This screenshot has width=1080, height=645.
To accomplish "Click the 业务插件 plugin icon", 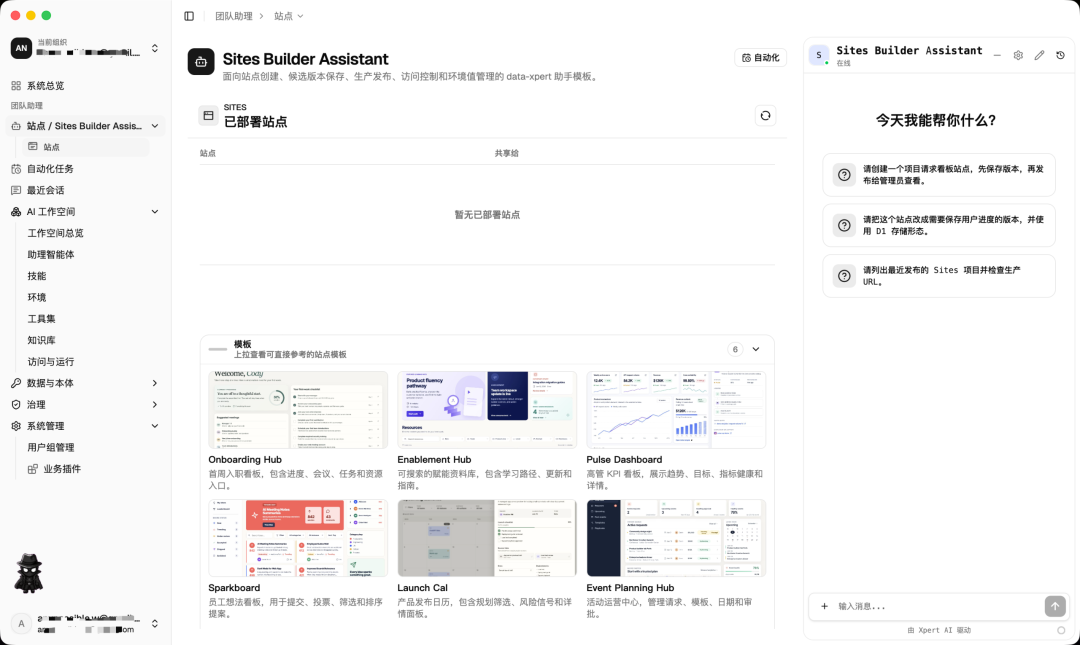I will pos(32,469).
